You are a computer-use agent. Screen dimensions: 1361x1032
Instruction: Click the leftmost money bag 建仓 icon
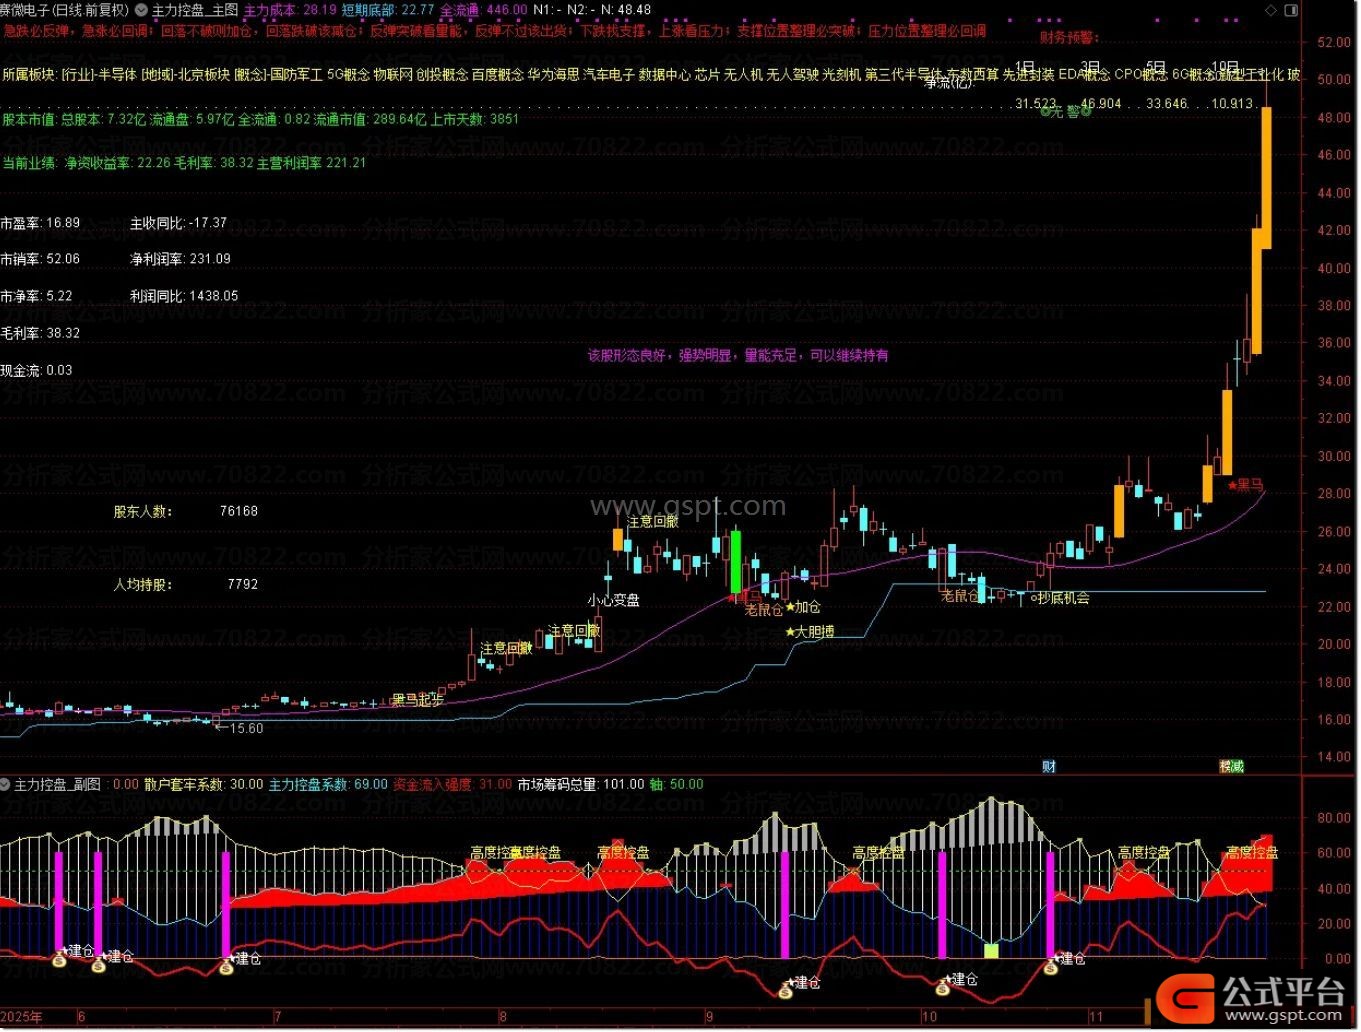(x=59, y=960)
